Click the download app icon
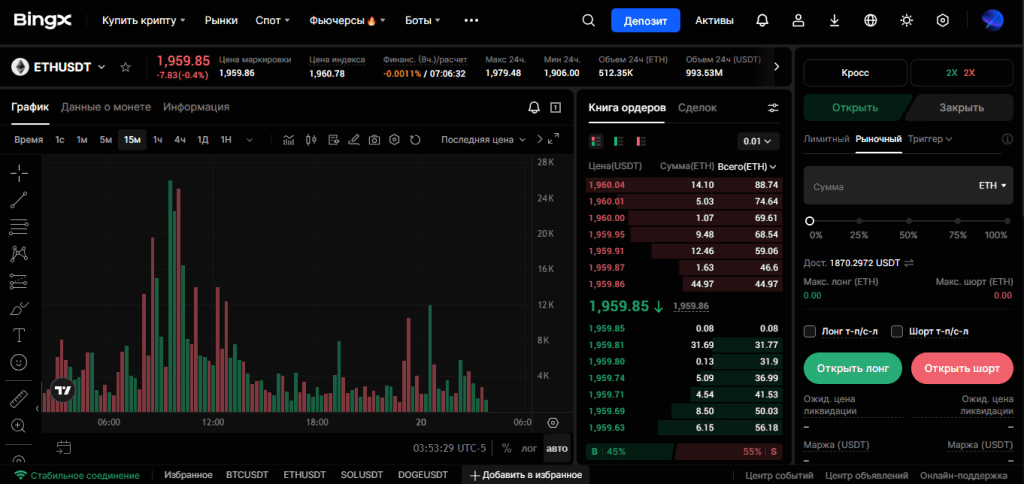This screenshot has height=484, width=1024. click(834, 20)
